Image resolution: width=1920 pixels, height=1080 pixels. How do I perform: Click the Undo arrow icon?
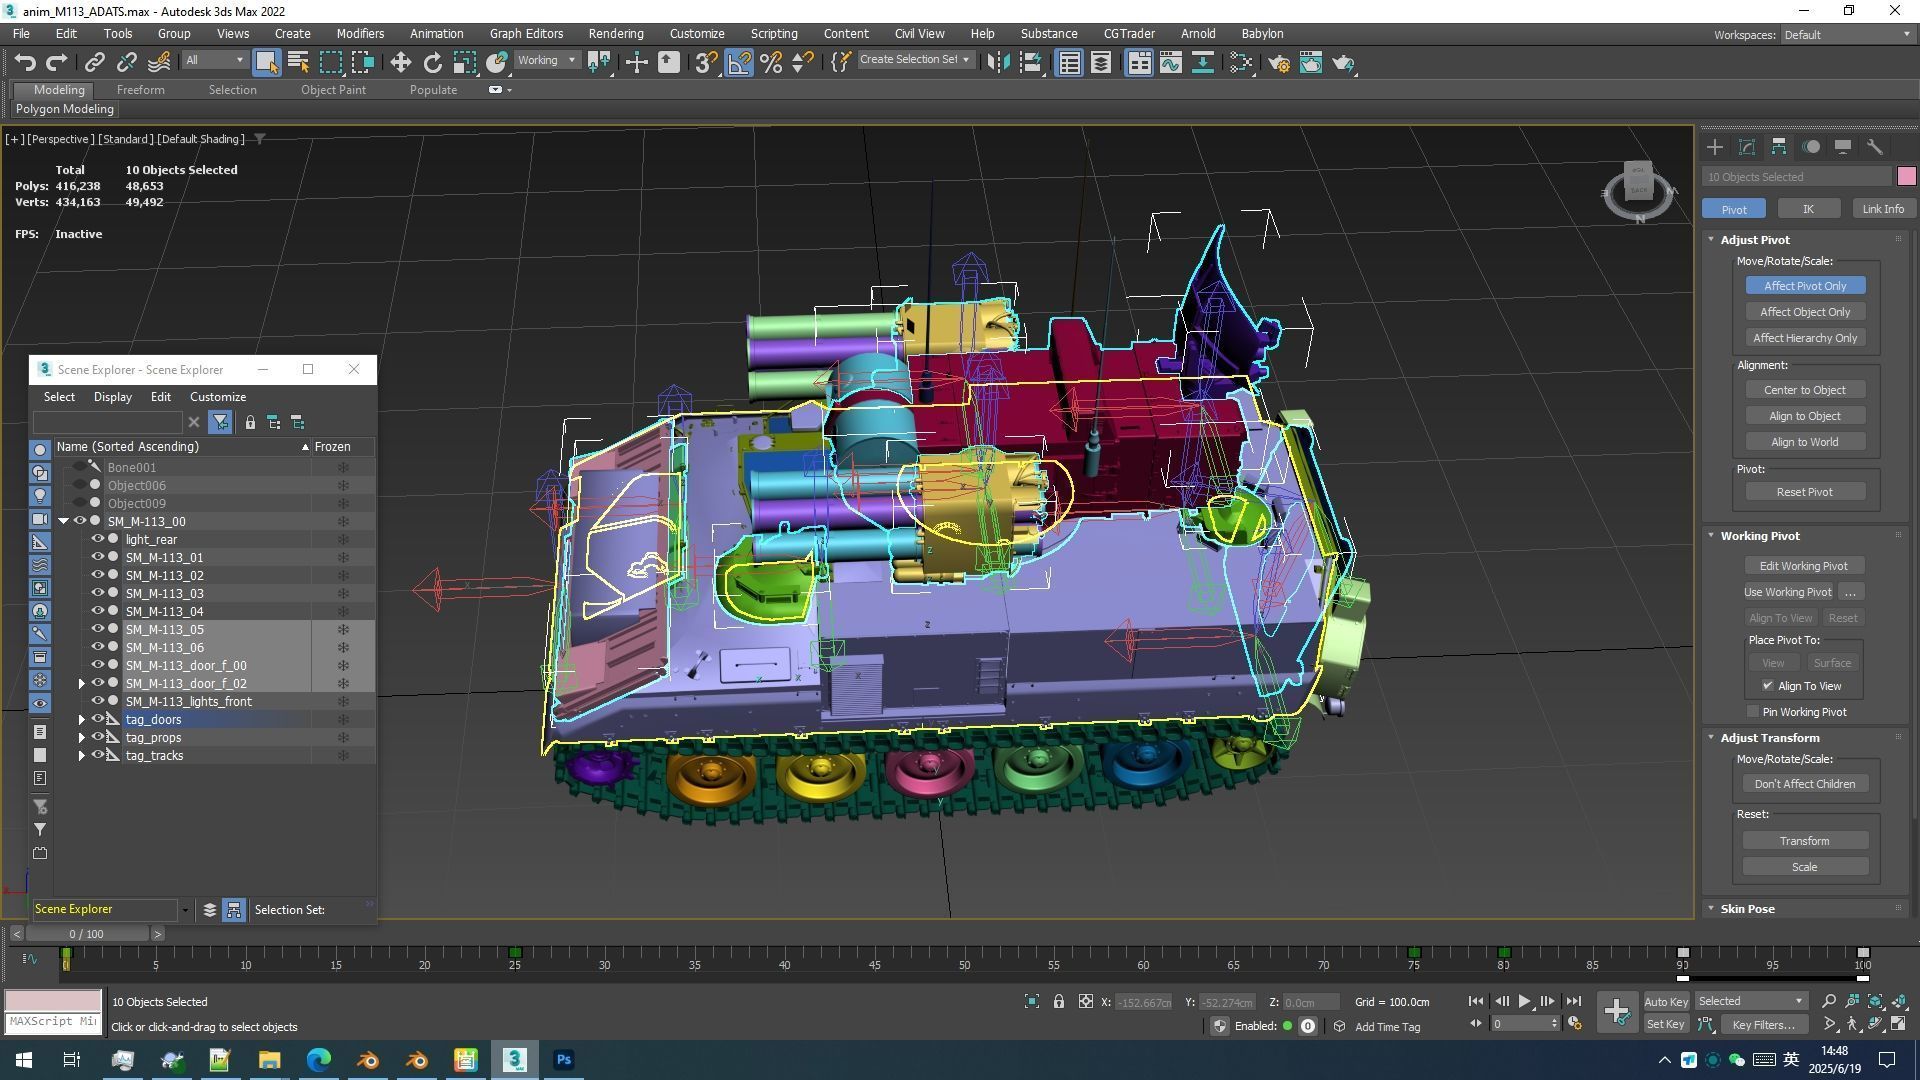[x=25, y=63]
